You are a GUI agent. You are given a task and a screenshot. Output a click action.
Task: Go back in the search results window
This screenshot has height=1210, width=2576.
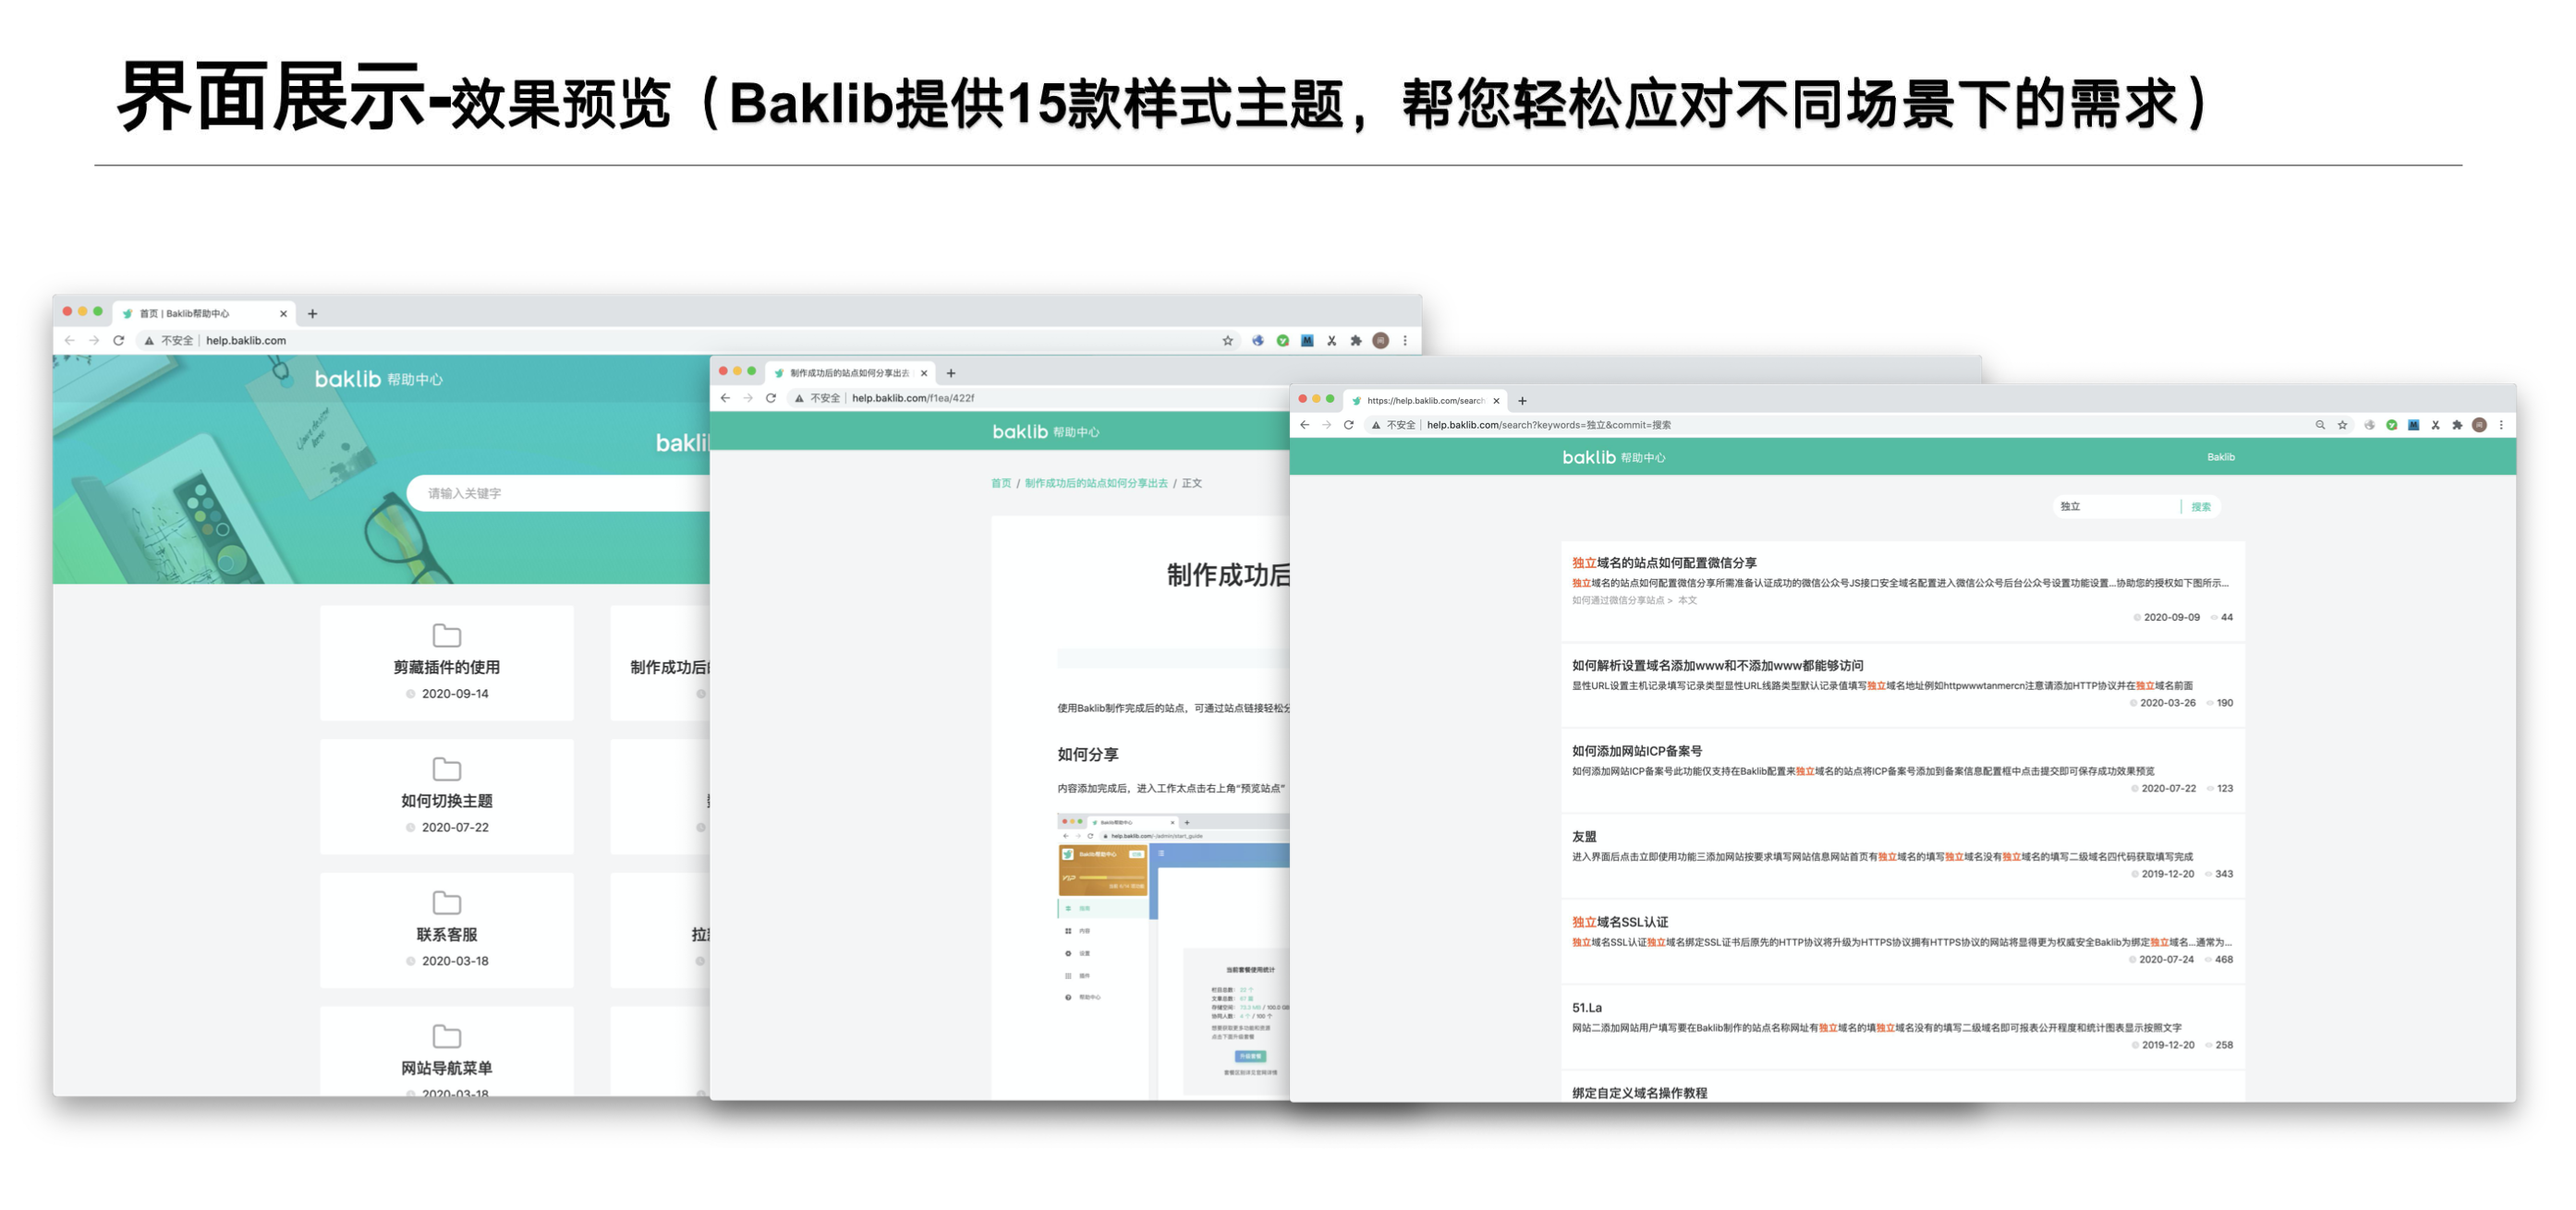(1304, 425)
